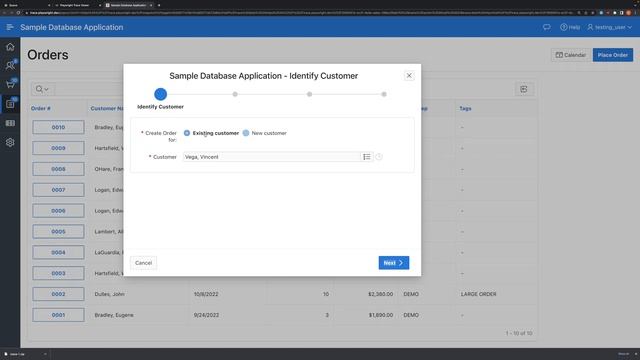640x360 pixels.
Task: Click the 10/8/2022 date cell
Action: pyautogui.click(x=206, y=294)
